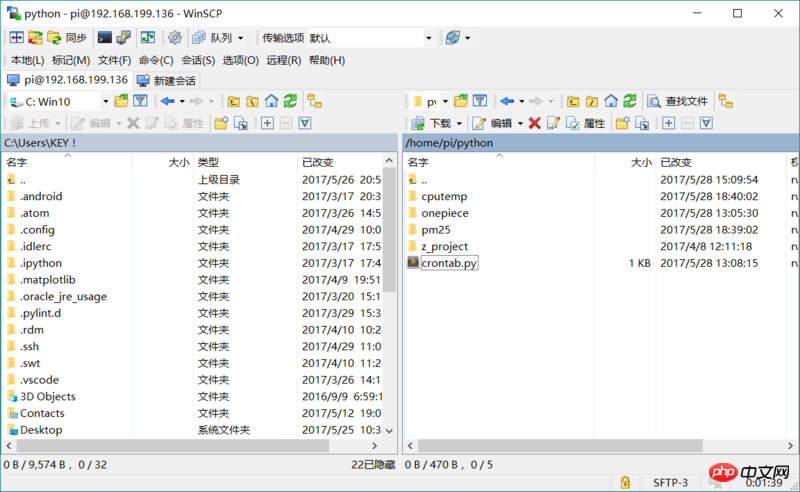Click the Queue (队列) toolbar button
Image resolution: width=800 pixels, height=492 pixels.
coord(212,38)
